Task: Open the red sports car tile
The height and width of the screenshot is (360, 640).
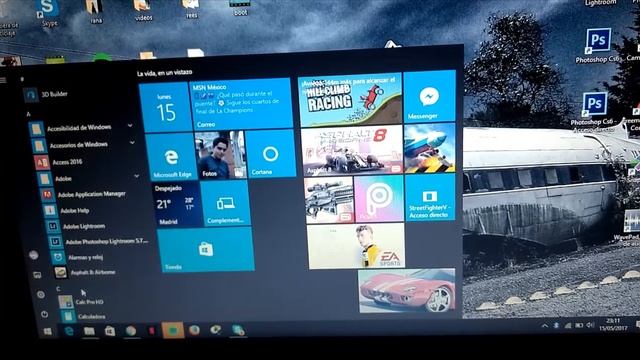Action: coord(407,291)
